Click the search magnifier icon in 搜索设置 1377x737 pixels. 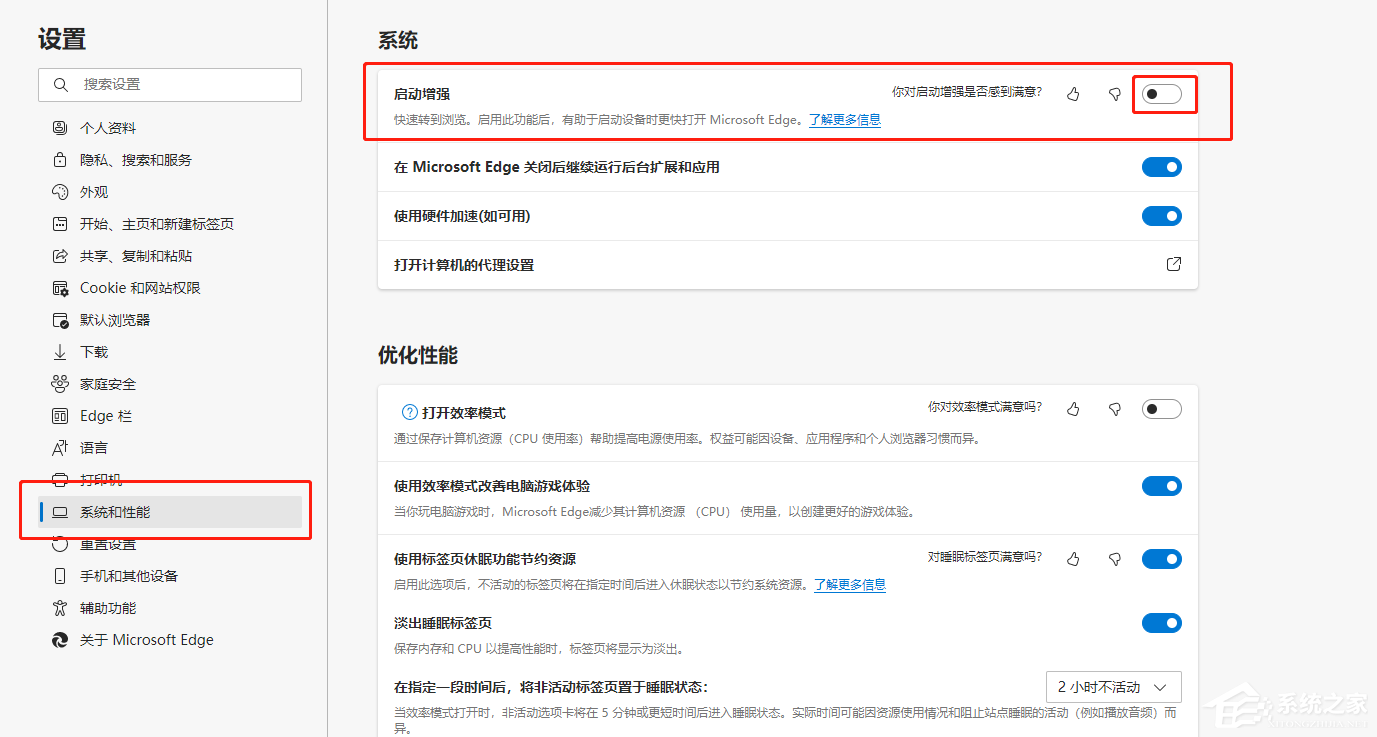click(x=61, y=85)
